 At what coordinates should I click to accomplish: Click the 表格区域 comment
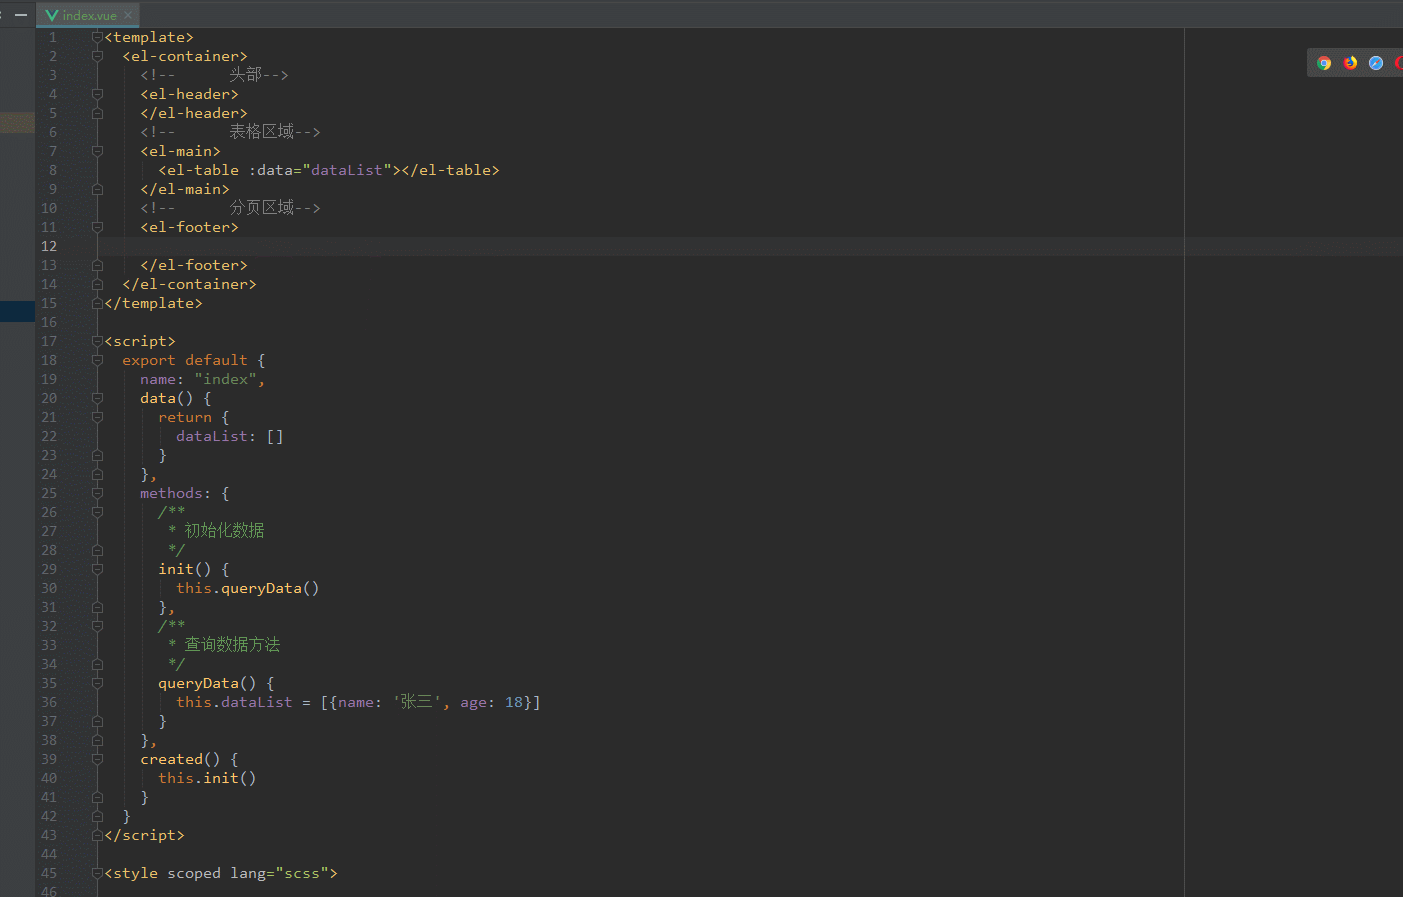(x=262, y=132)
